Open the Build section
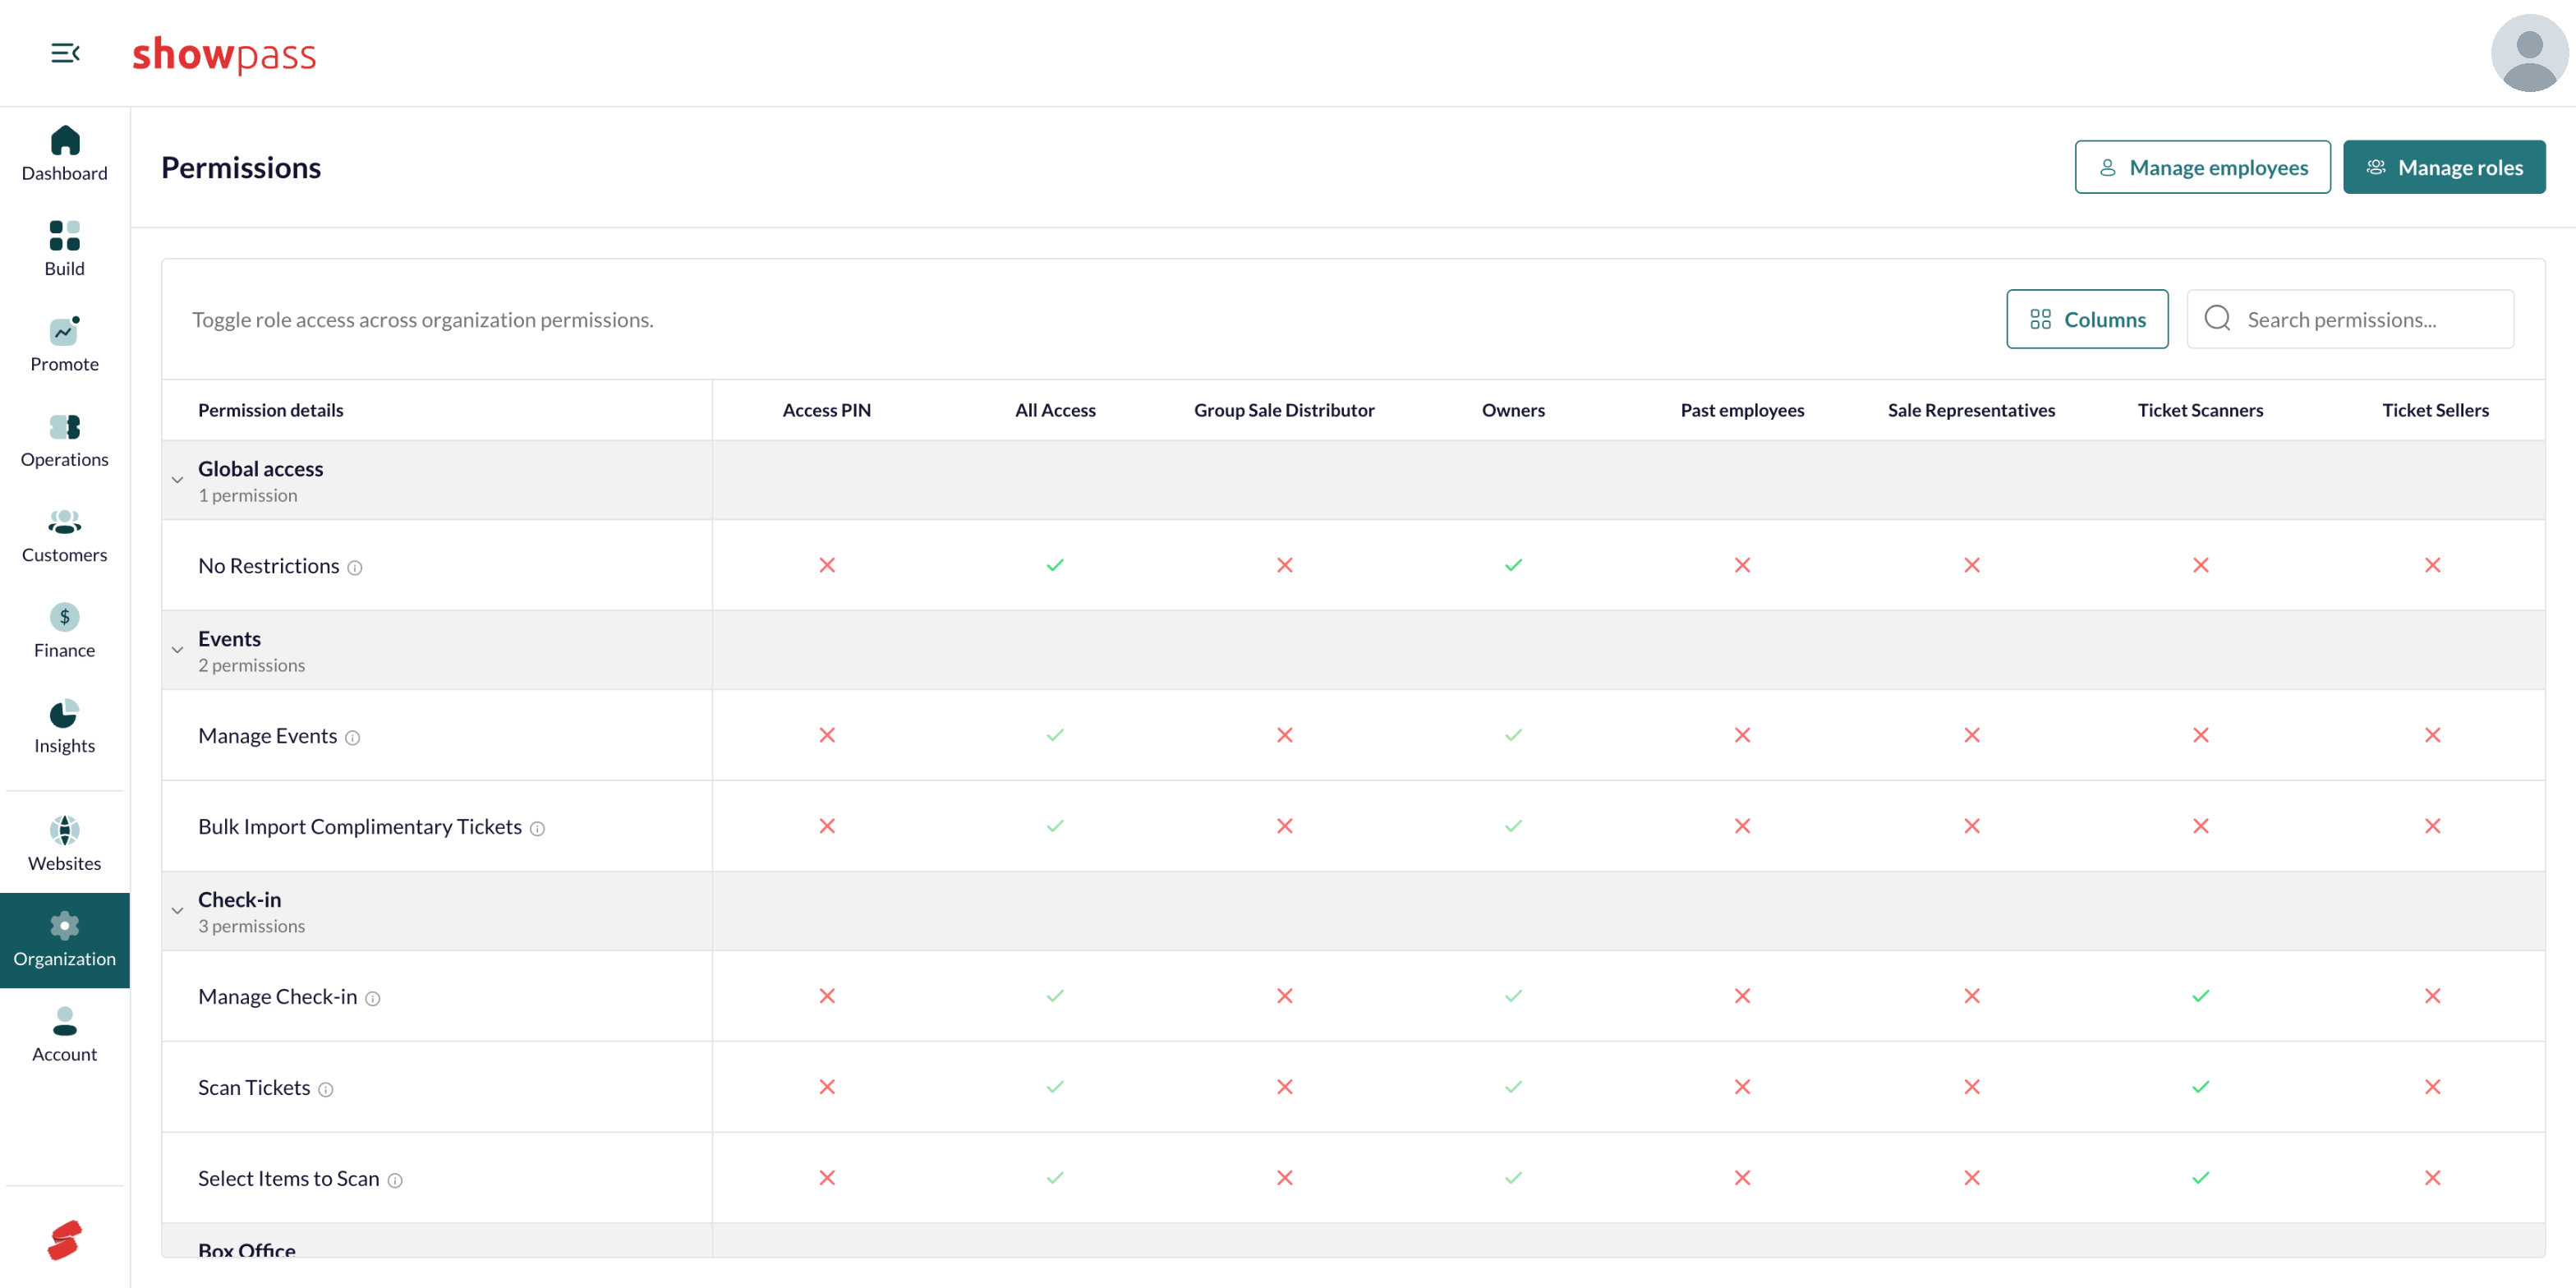Screen dimensions: 2576x1288 pos(65,249)
